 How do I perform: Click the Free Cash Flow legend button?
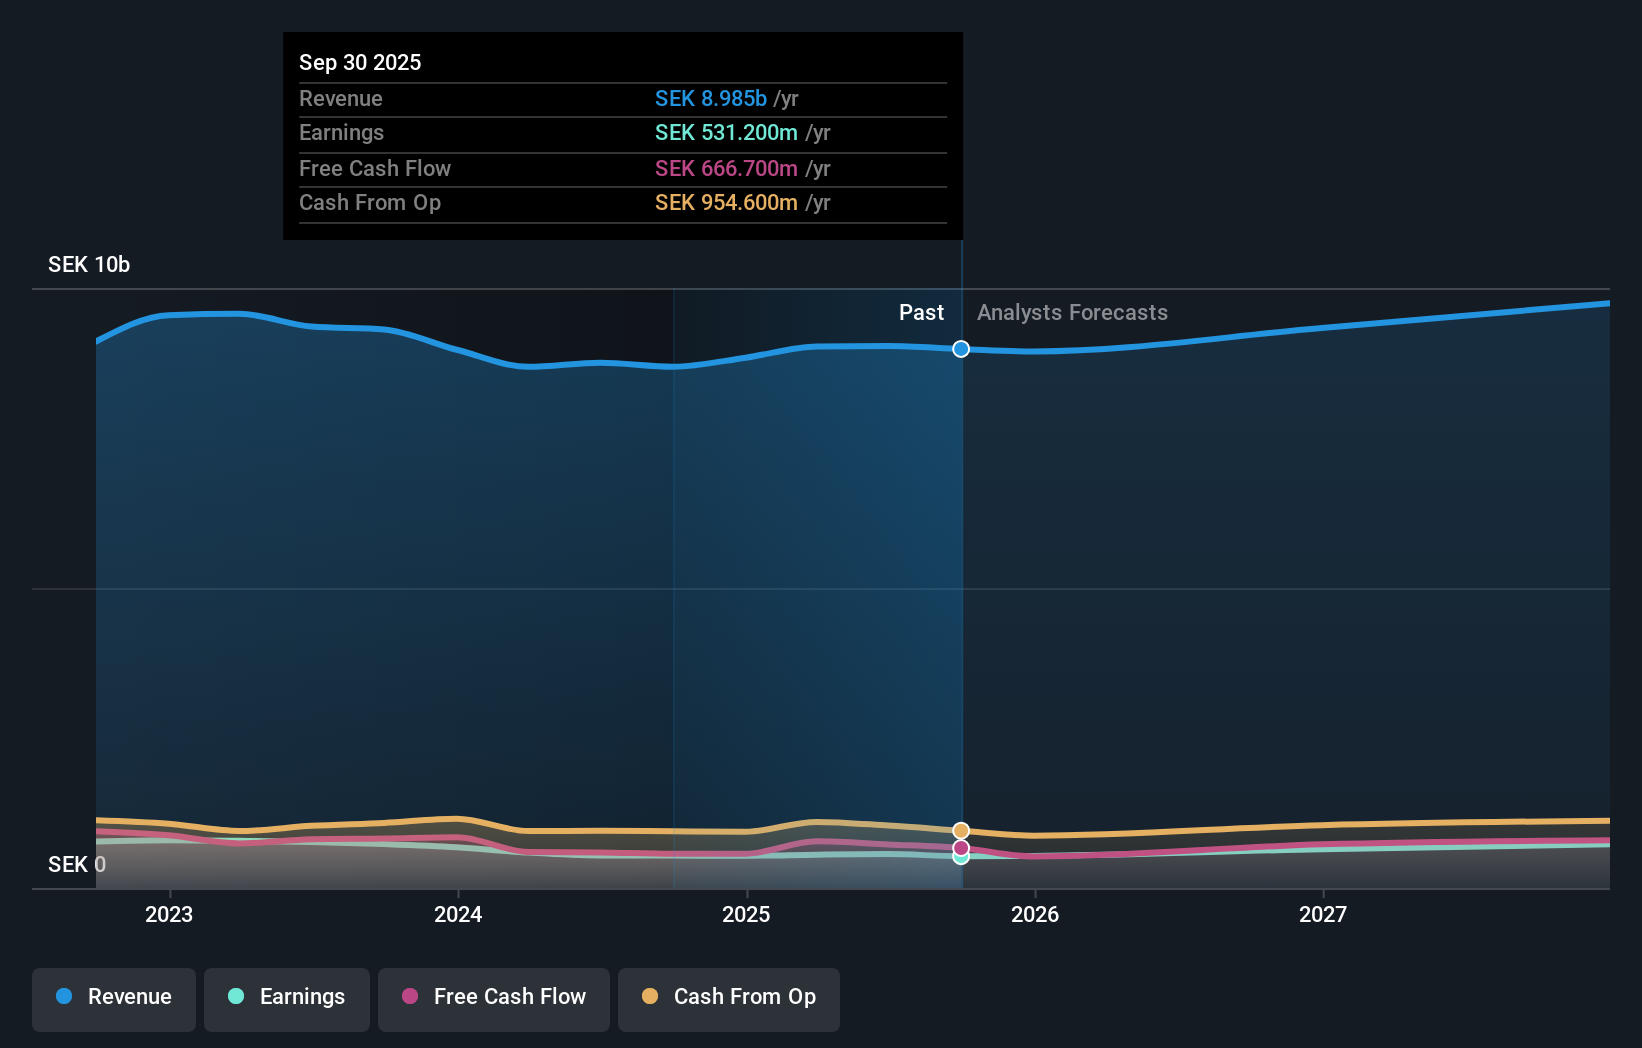pyautogui.click(x=494, y=997)
